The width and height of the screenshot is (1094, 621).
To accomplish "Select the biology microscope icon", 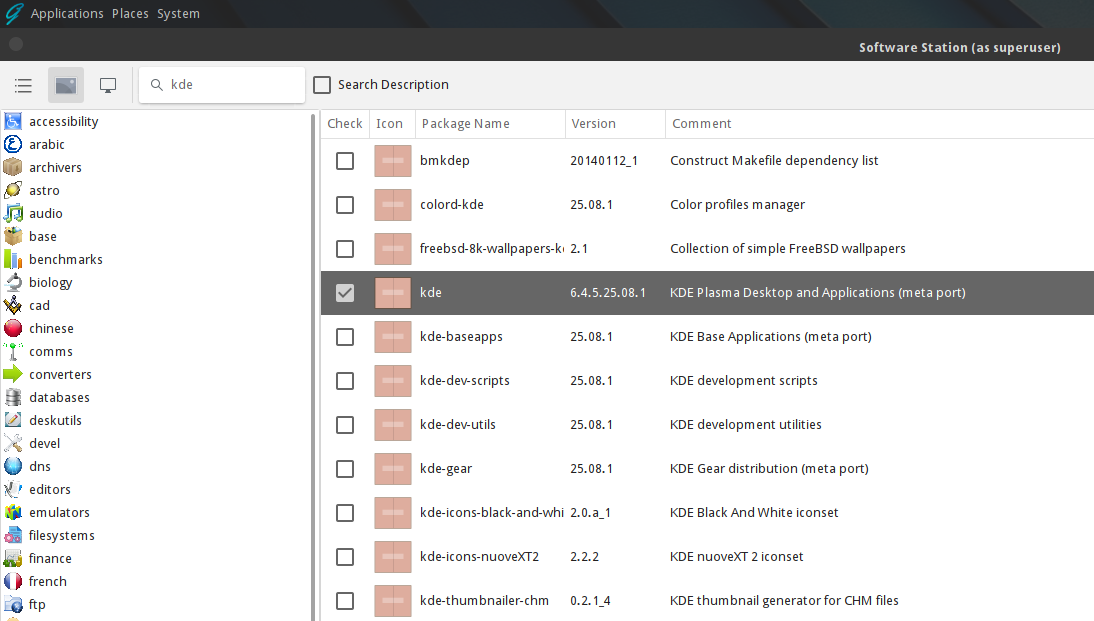I will click(12, 282).
